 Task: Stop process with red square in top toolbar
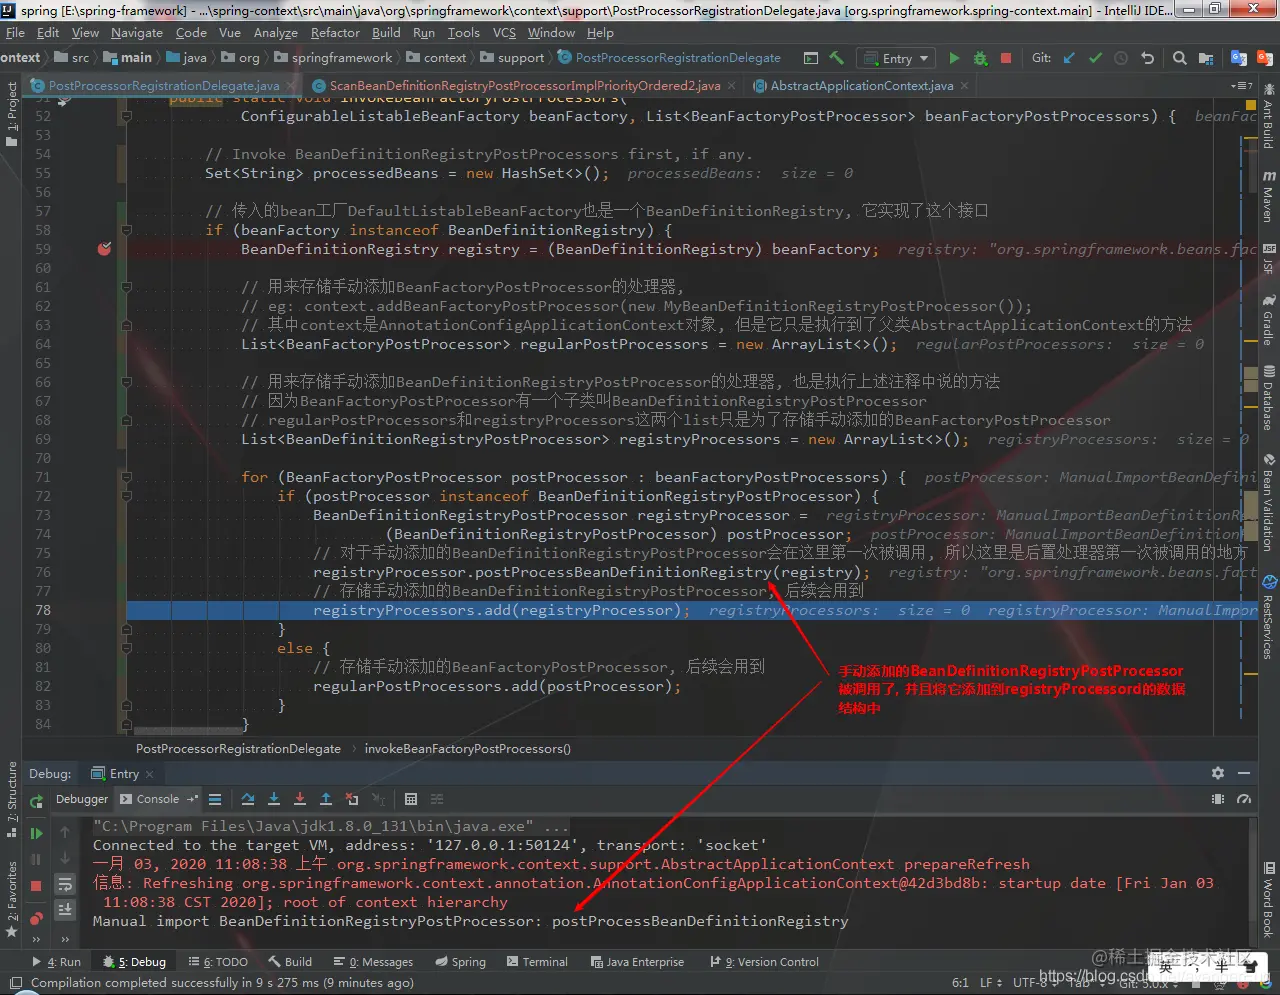[1006, 58]
